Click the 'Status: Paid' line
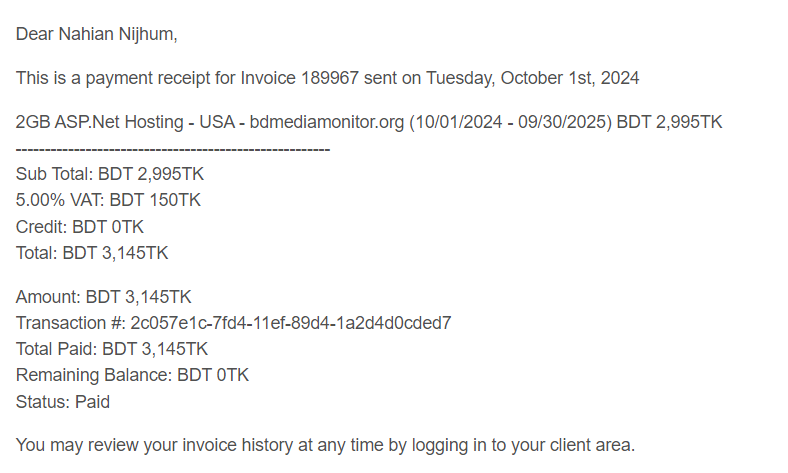The height and width of the screenshot is (473, 788). tap(63, 402)
